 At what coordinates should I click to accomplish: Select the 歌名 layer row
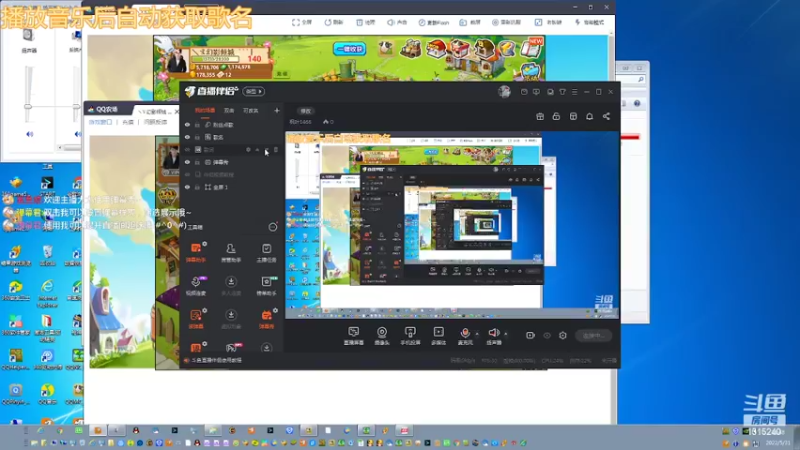(x=232, y=137)
